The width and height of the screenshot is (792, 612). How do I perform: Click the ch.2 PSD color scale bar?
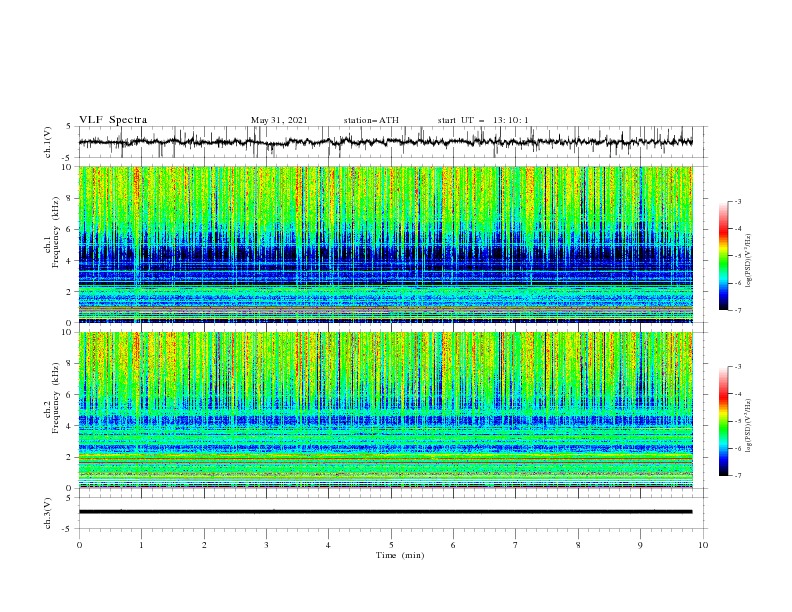pos(724,421)
